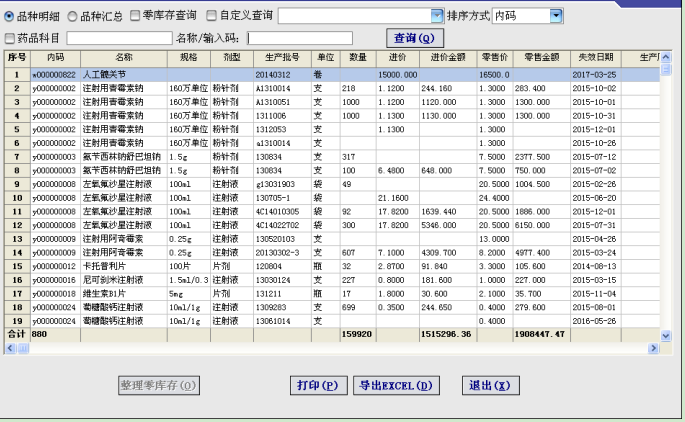Export data with 导出EXCEL(D) button
This screenshot has width=685, height=422.
pos(397,385)
